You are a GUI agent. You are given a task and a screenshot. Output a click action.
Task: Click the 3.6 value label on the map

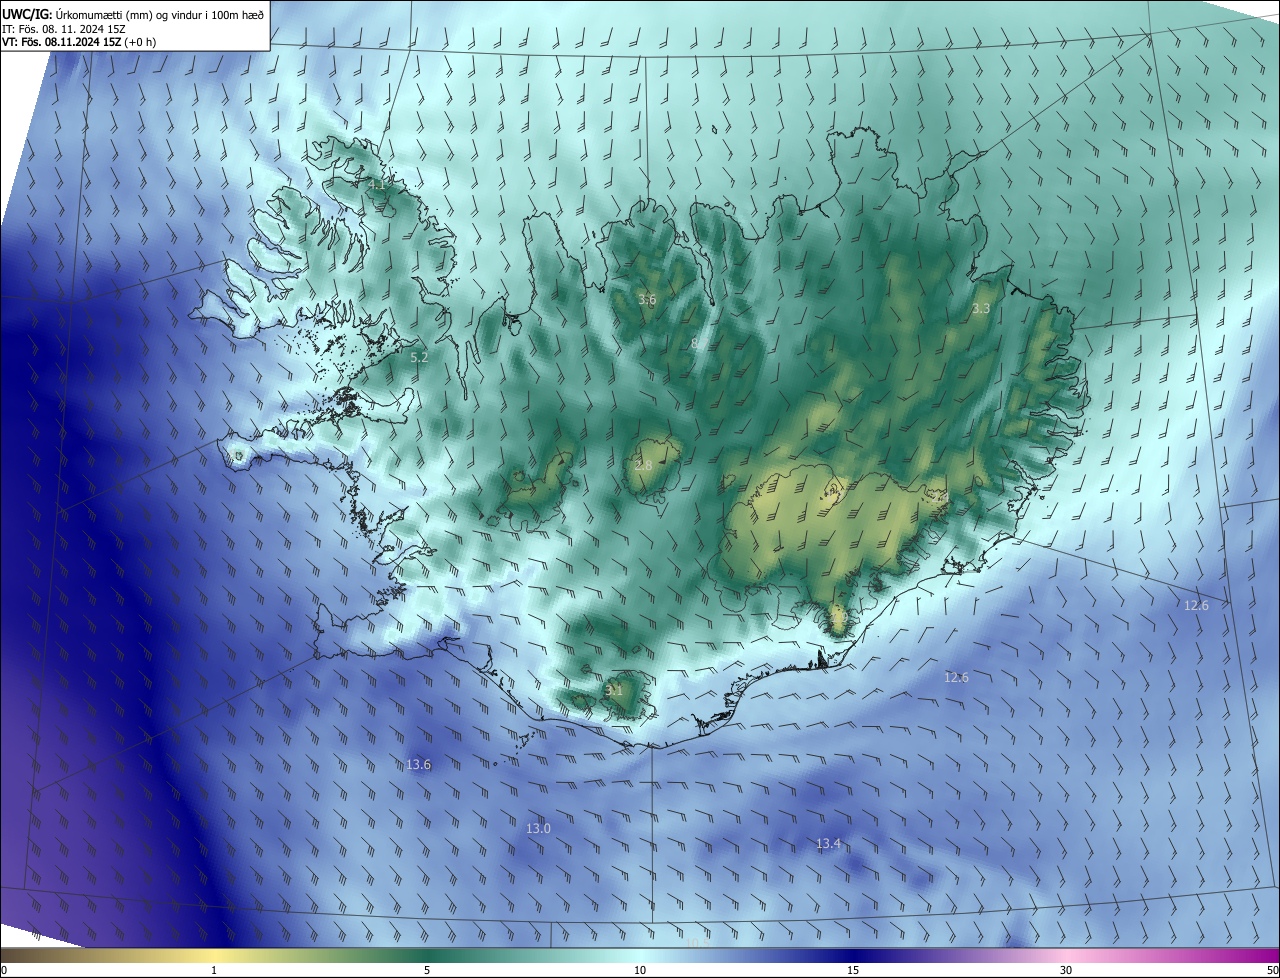coord(647,300)
